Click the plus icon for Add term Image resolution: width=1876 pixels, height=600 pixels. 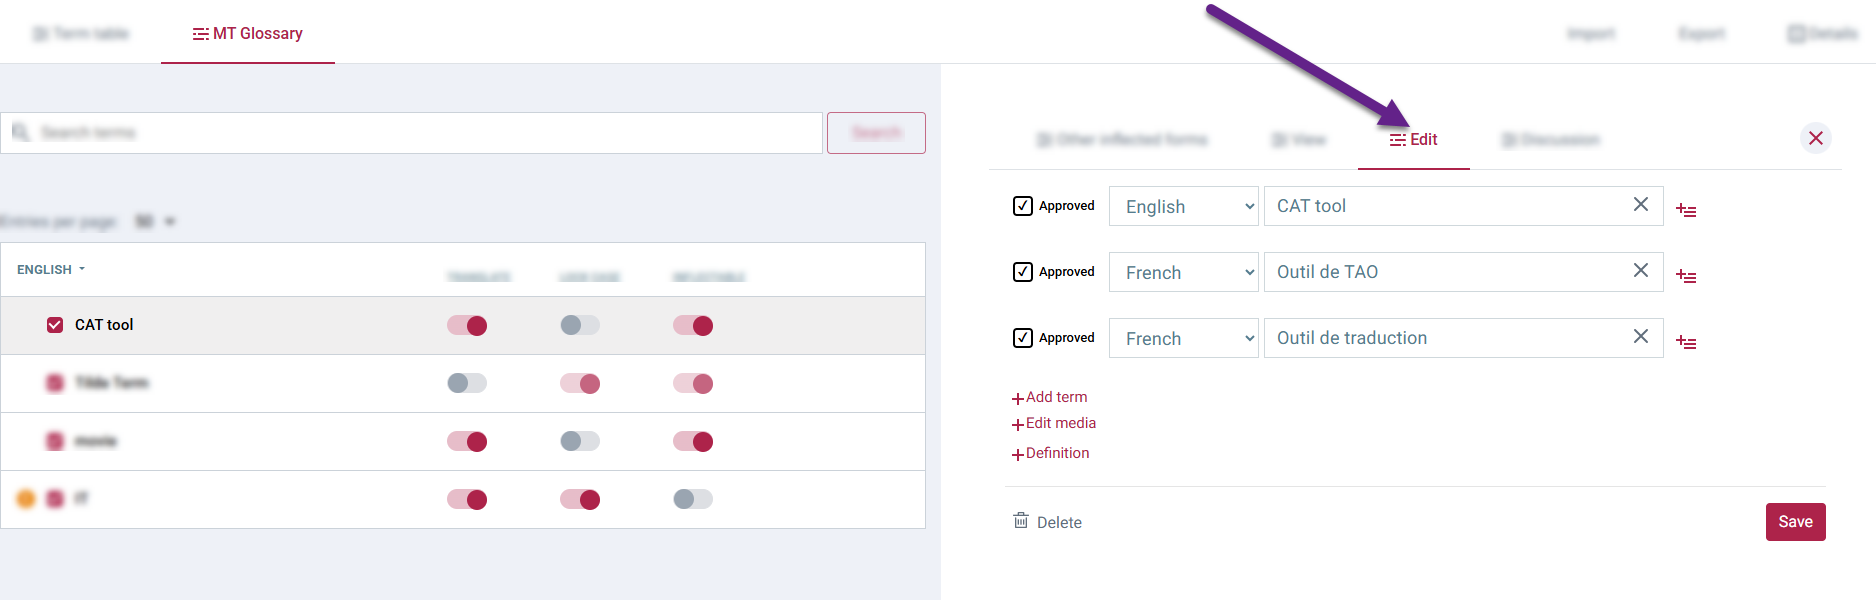tap(1018, 398)
